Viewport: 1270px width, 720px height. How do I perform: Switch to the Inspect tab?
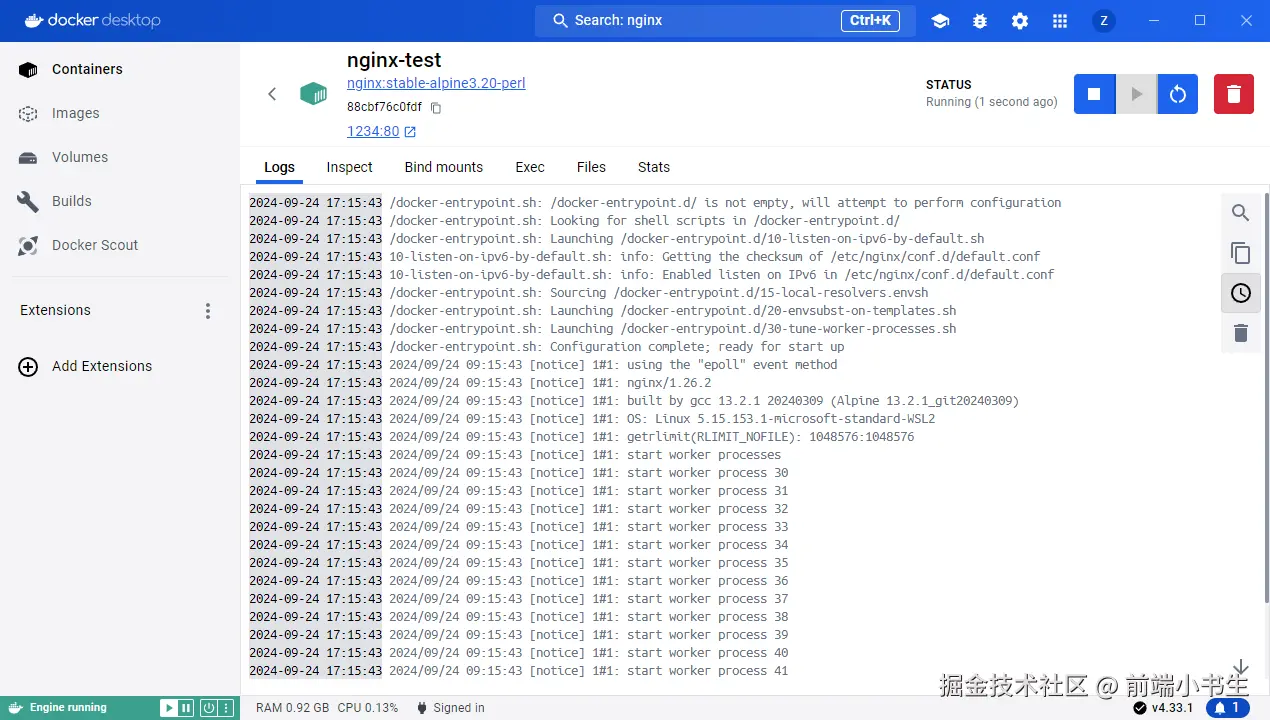click(x=349, y=167)
